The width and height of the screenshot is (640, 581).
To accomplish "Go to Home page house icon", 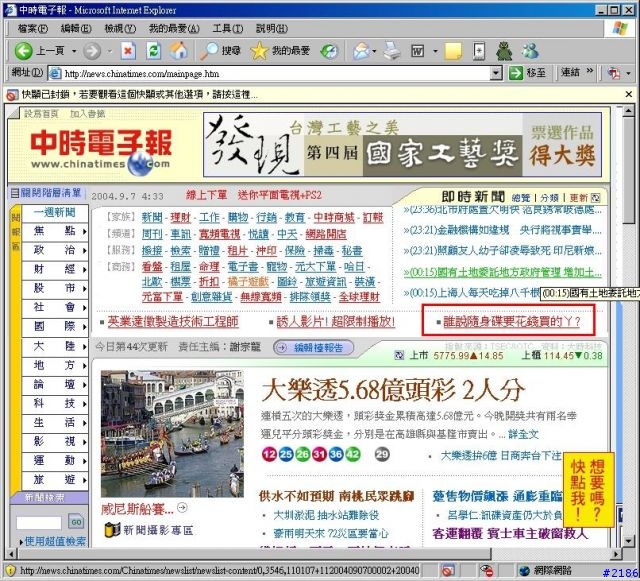I will pos(179,51).
